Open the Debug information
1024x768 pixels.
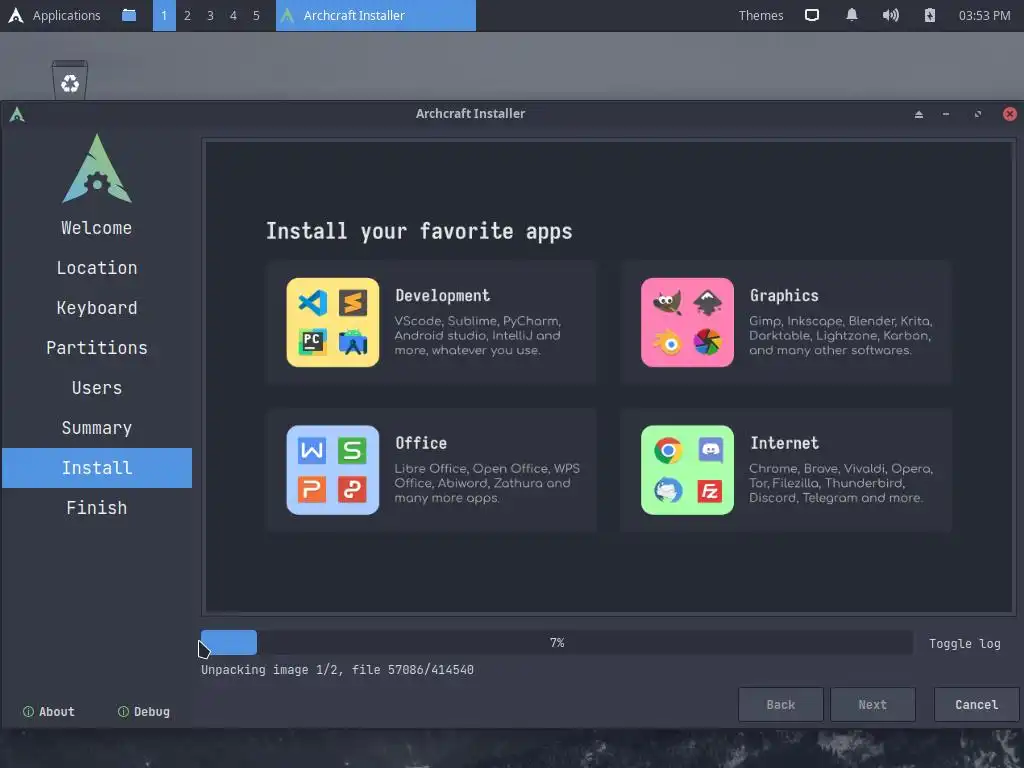(x=144, y=711)
